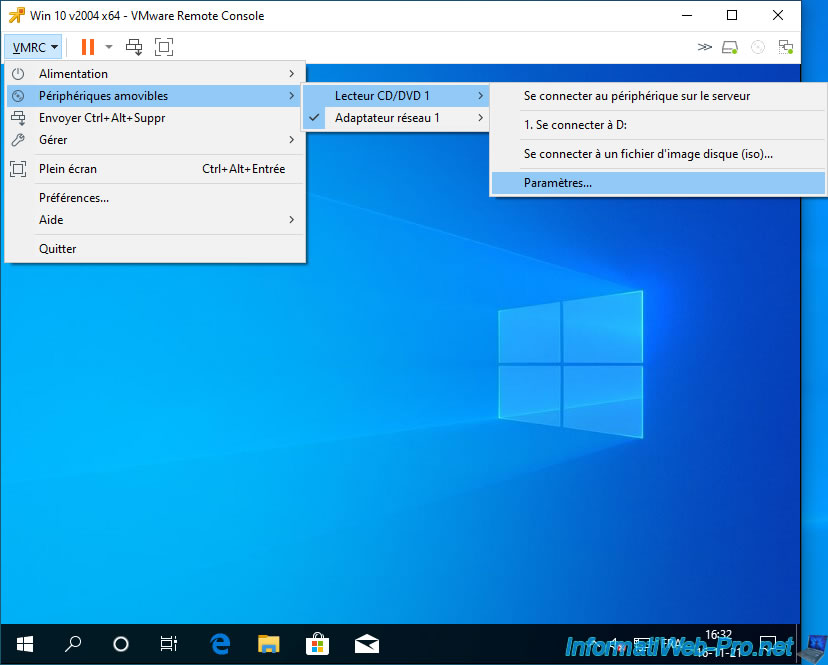Choose Envoyer Ctrl+Alt+Suppr
The width and height of the screenshot is (828, 665).
click(x=155, y=118)
